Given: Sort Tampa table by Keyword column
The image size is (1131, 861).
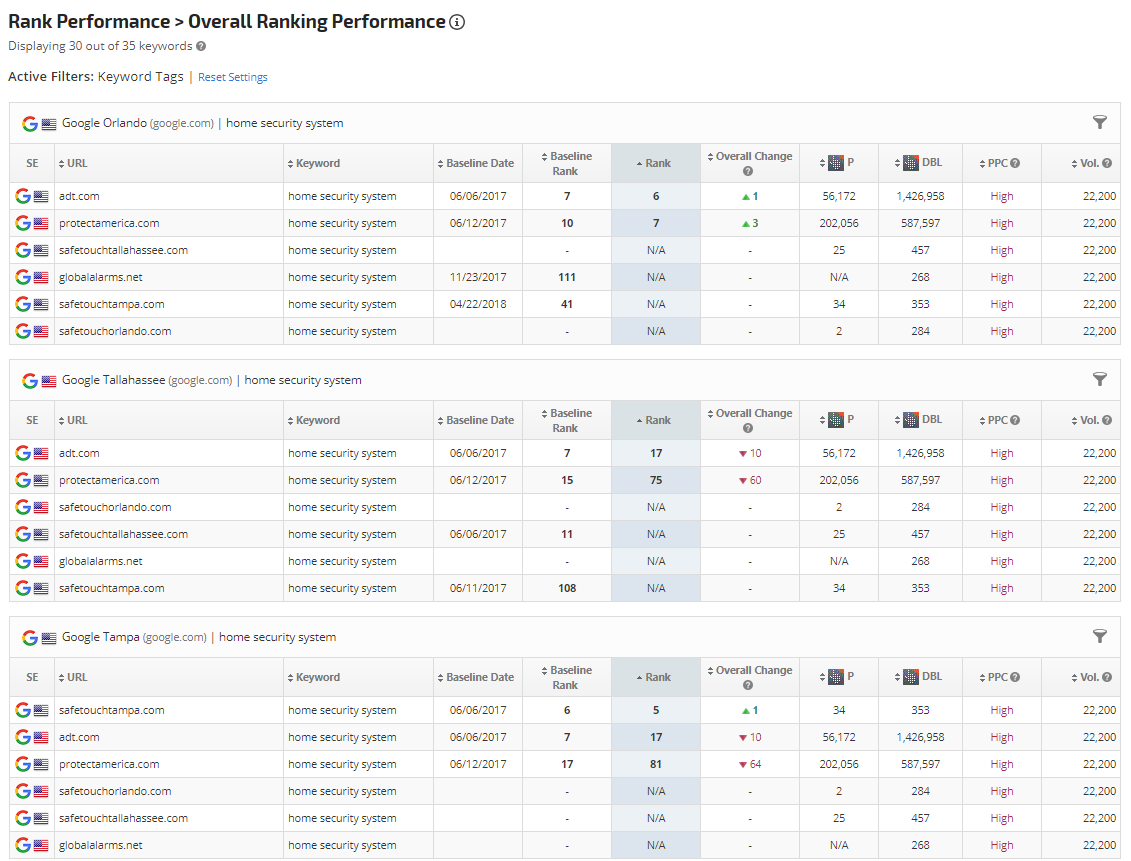Looking at the screenshot, I should pyautogui.click(x=317, y=677).
